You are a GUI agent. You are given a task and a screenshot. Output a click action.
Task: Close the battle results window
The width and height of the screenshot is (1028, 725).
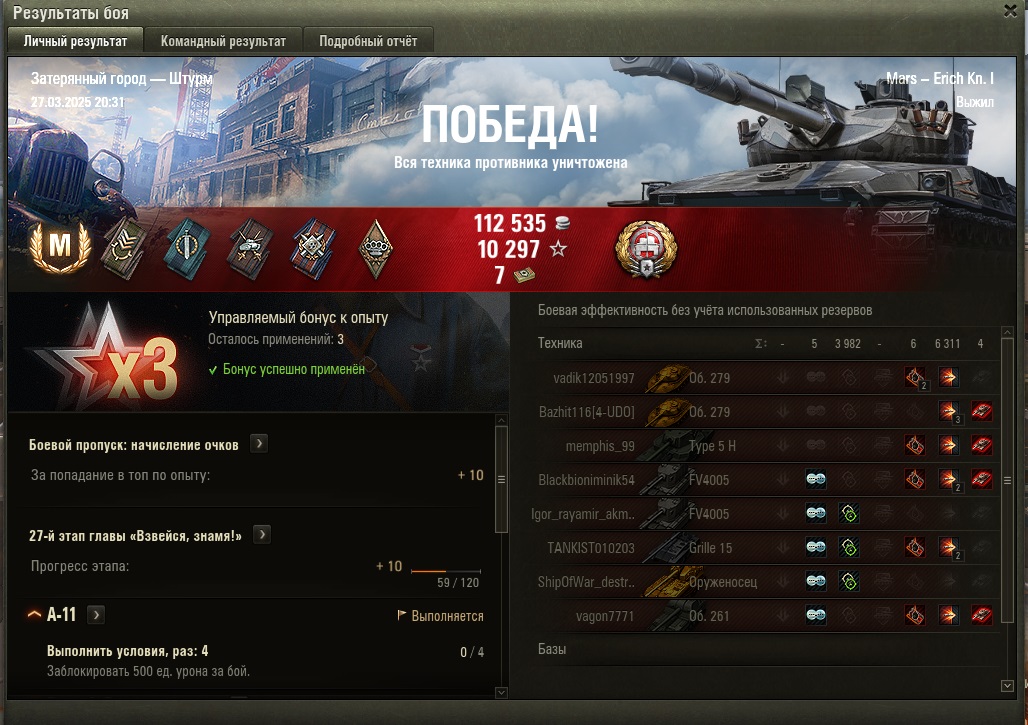click(1010, 10)
